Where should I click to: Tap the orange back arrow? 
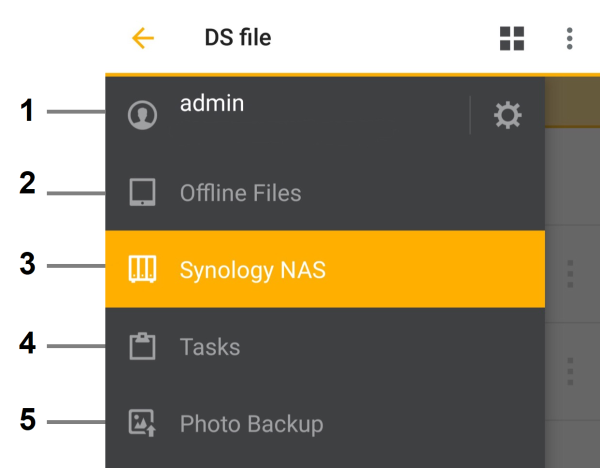click(143, 38)
